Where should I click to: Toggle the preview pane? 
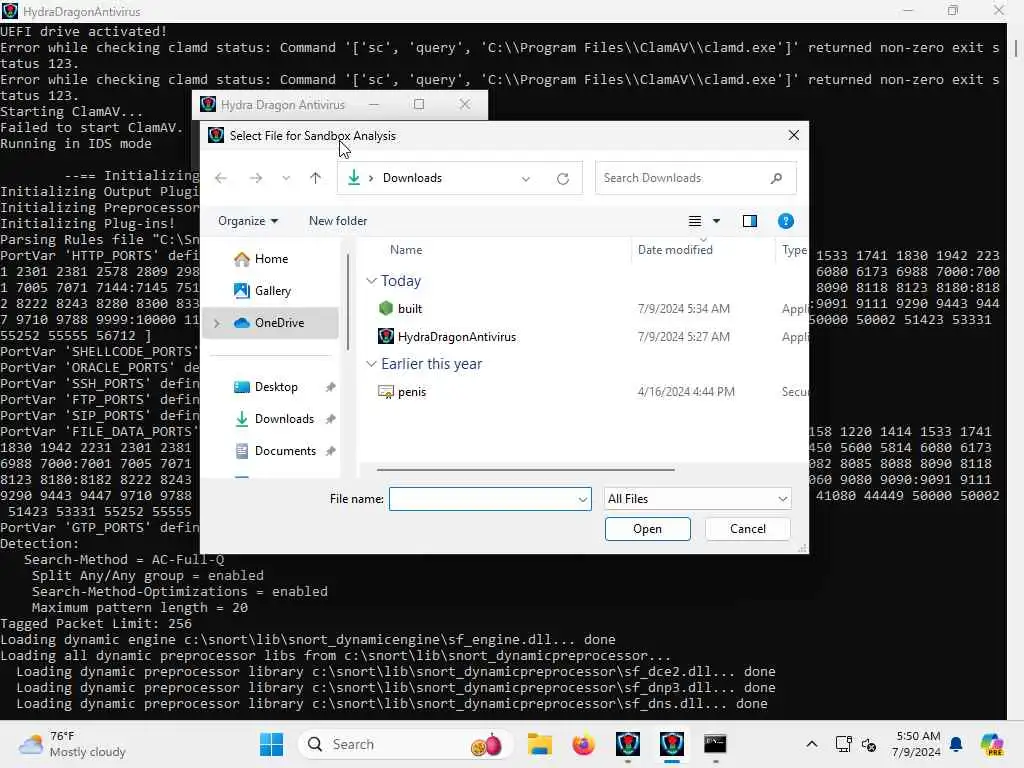[x=750, y=221]
